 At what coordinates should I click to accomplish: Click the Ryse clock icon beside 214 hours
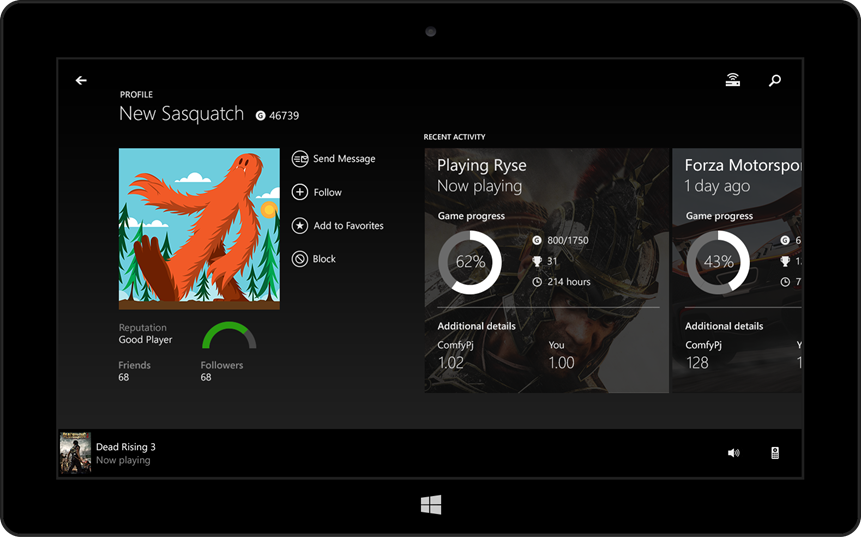[x=537, y=282]
